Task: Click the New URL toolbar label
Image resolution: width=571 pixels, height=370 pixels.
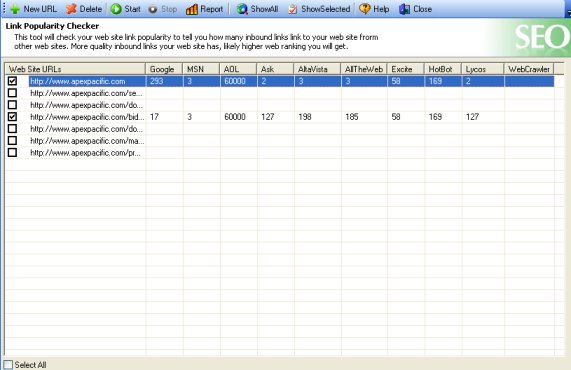Action: coord(40,9)
